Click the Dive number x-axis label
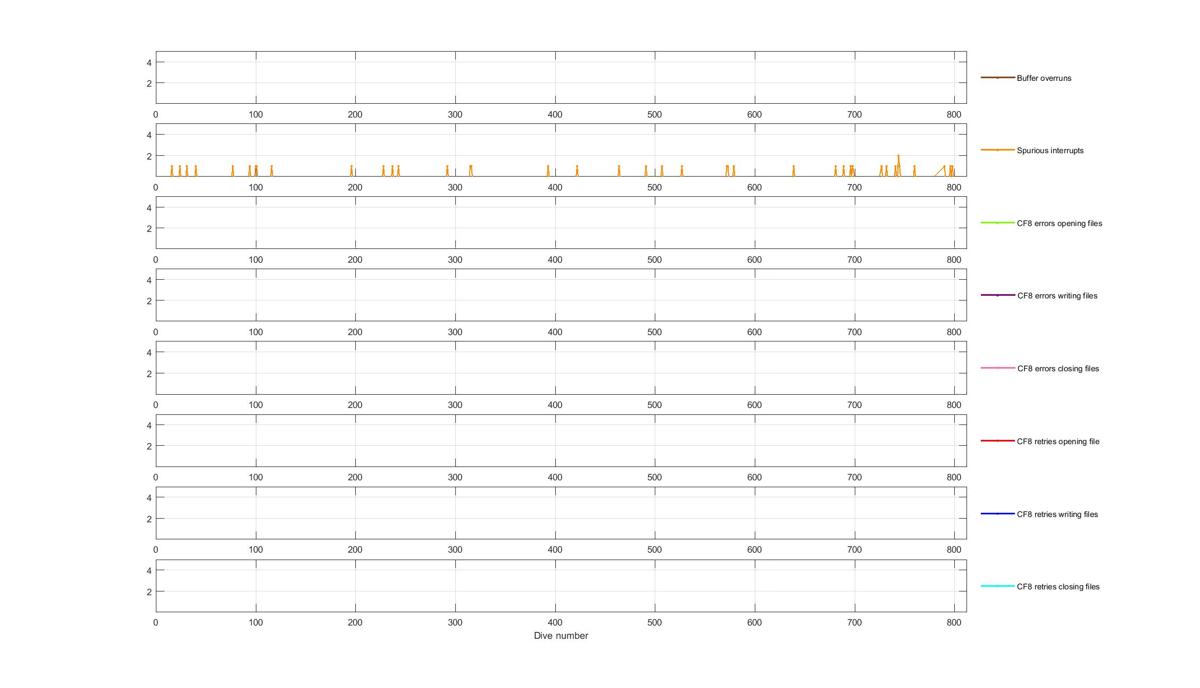This screenshot has height=688, width=1200. (x=561, y=636)
